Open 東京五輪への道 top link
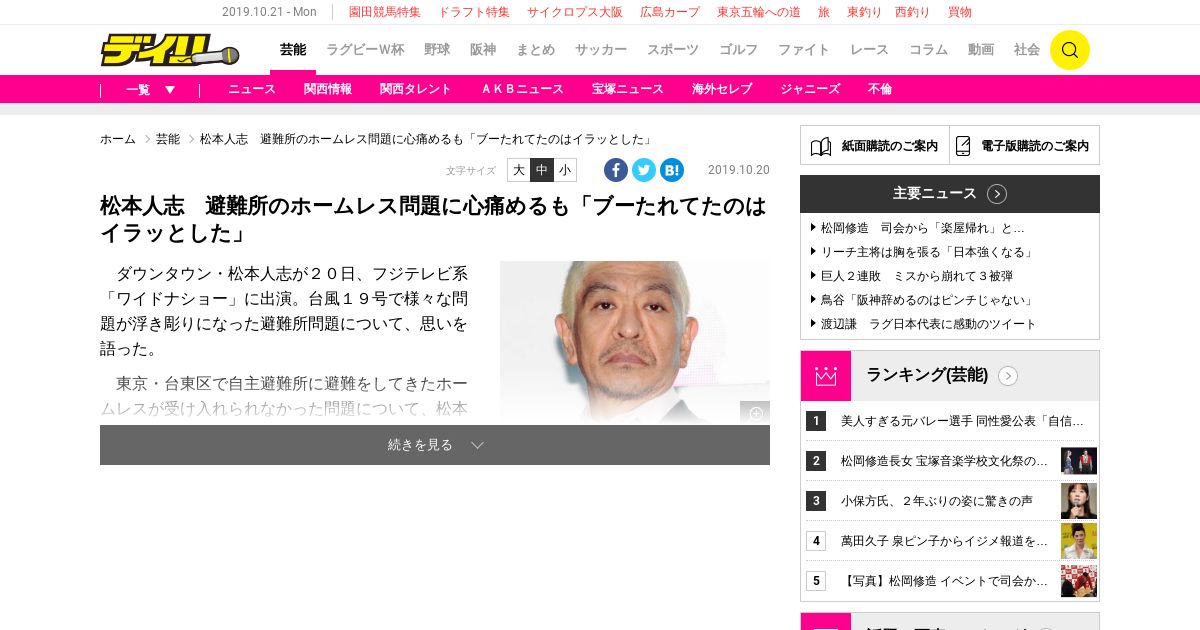Viewport: 1200px width, 630px height. (759, 12)
